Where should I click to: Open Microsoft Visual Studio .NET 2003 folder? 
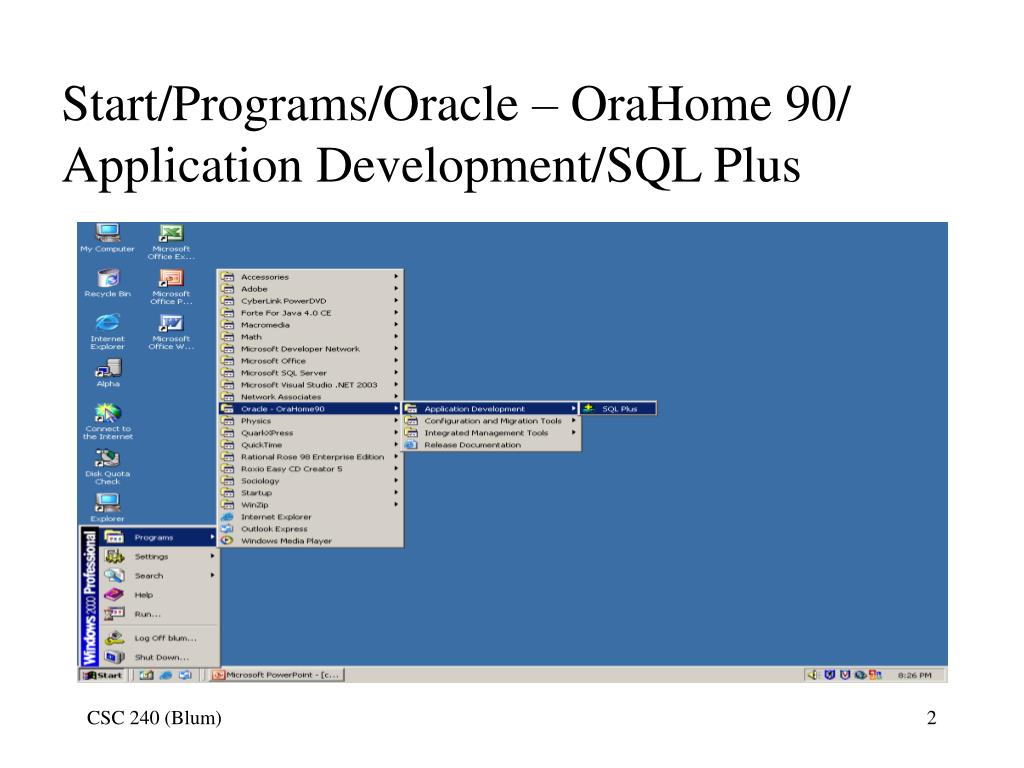point(310,385)
